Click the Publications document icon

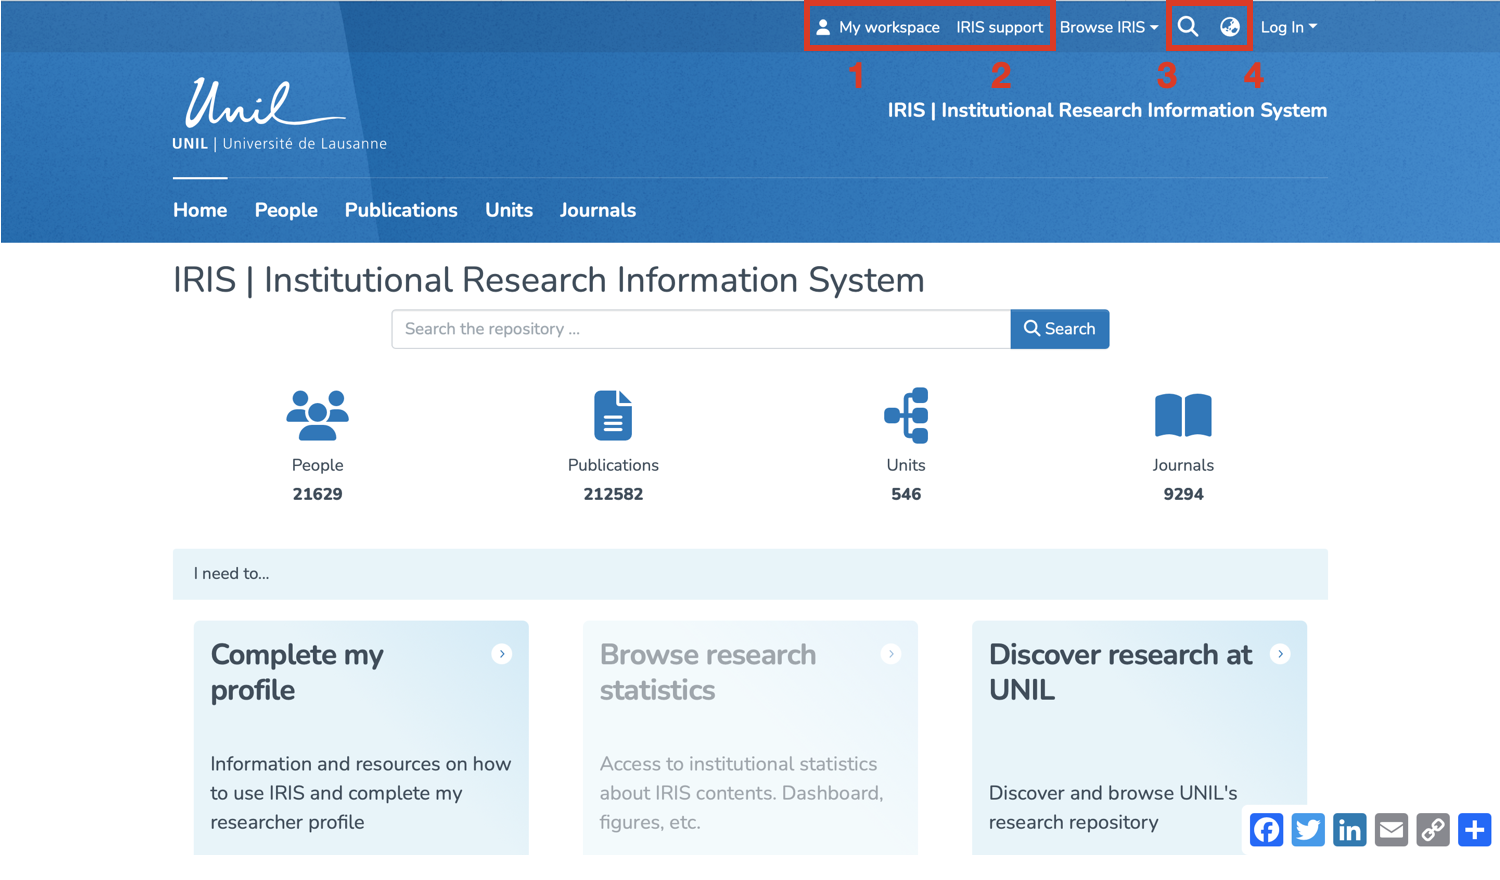tap(613, 416)
